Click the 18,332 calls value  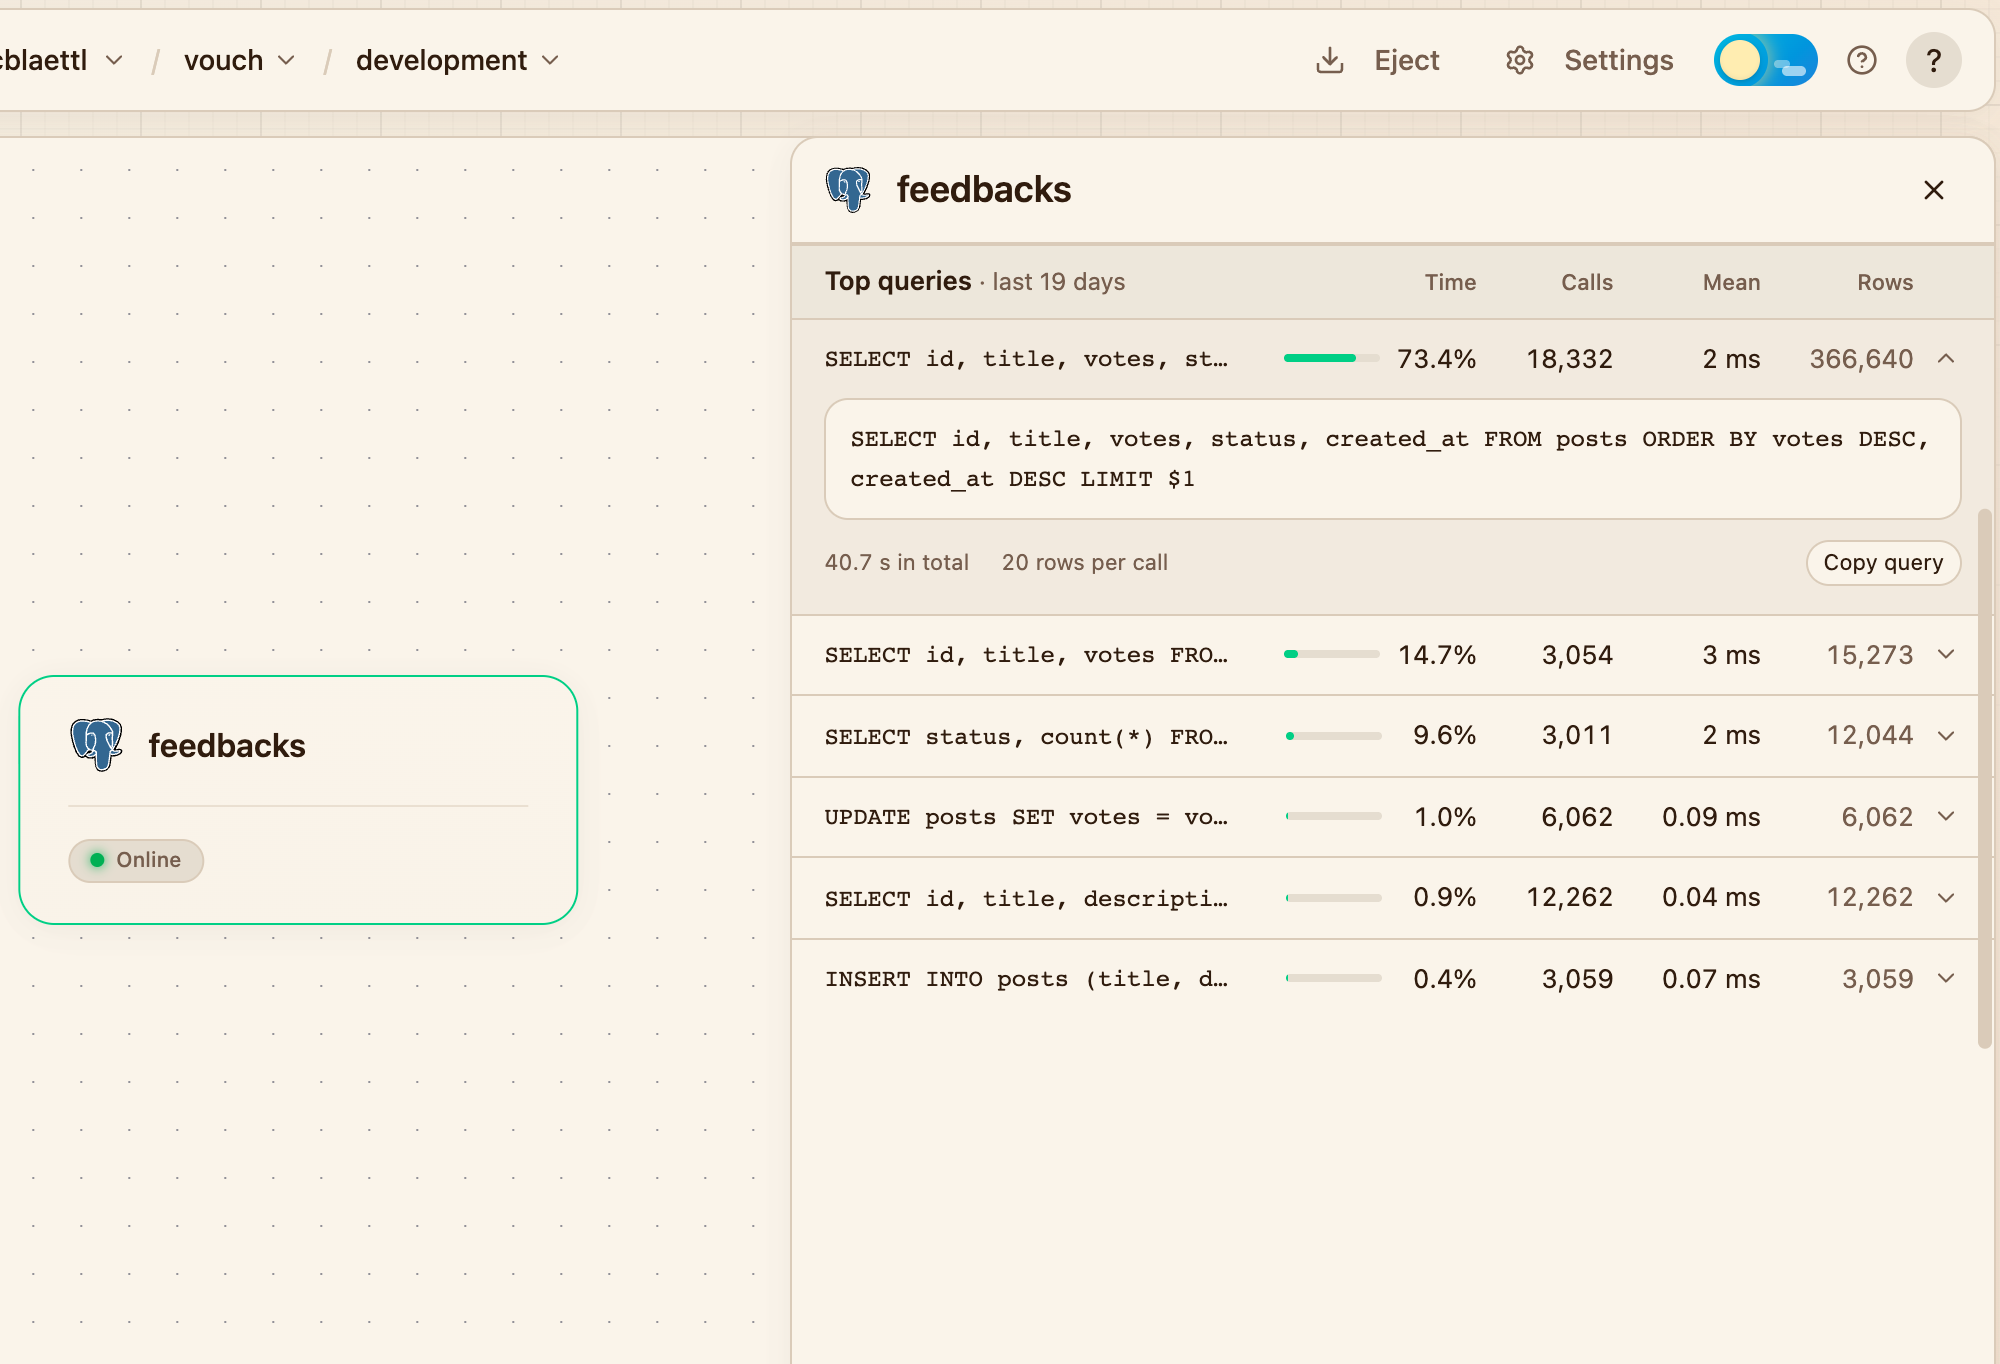pos(1569,359)
